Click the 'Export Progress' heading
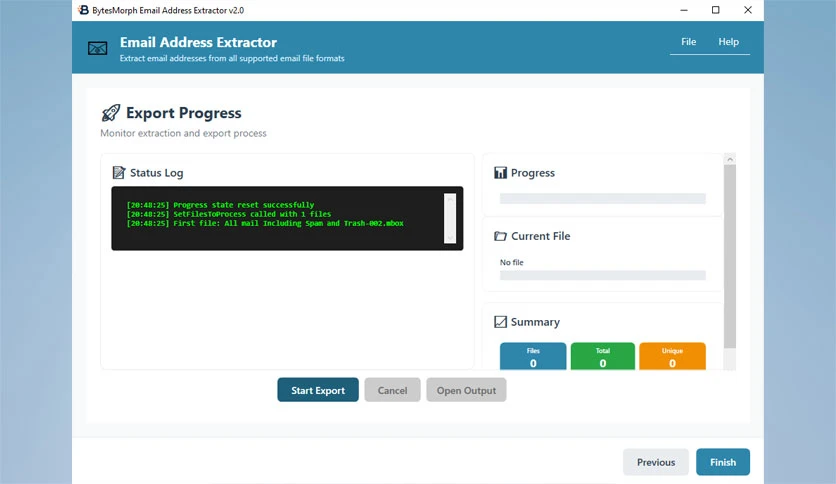The height and width of the screenshot is (484, 836). point(183,113)
